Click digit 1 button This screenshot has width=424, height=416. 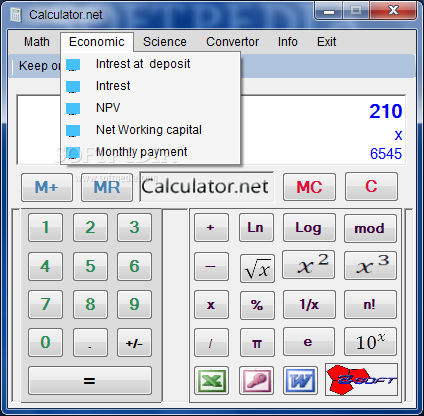tap(45, 227)
